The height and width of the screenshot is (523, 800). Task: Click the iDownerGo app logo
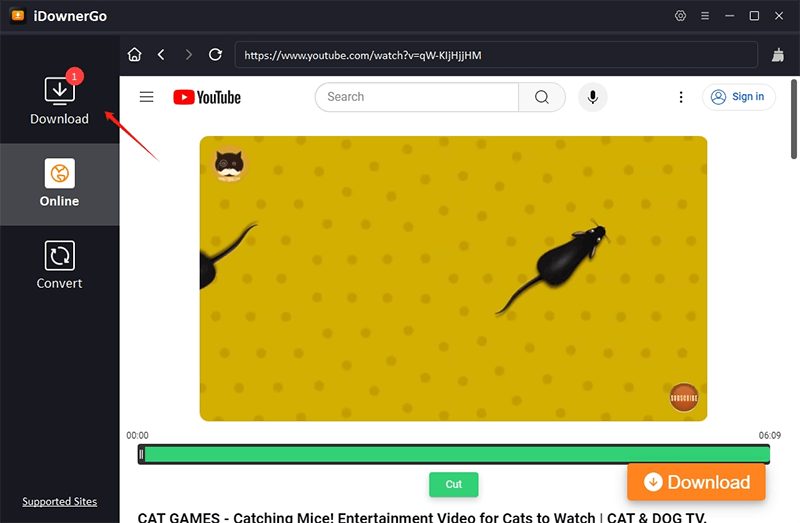pos(18,16)
